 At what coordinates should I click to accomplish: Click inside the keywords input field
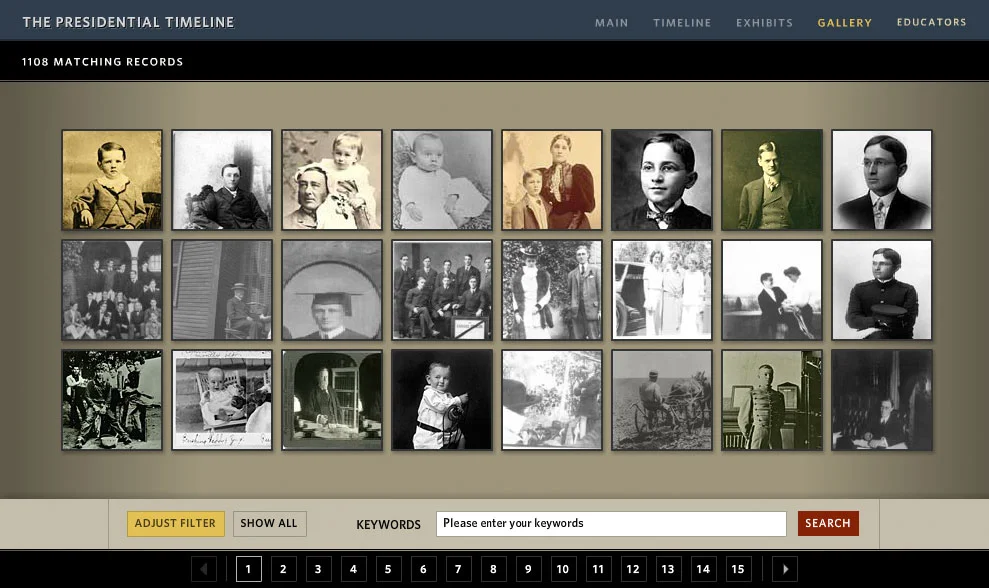[x=610, y=523]
